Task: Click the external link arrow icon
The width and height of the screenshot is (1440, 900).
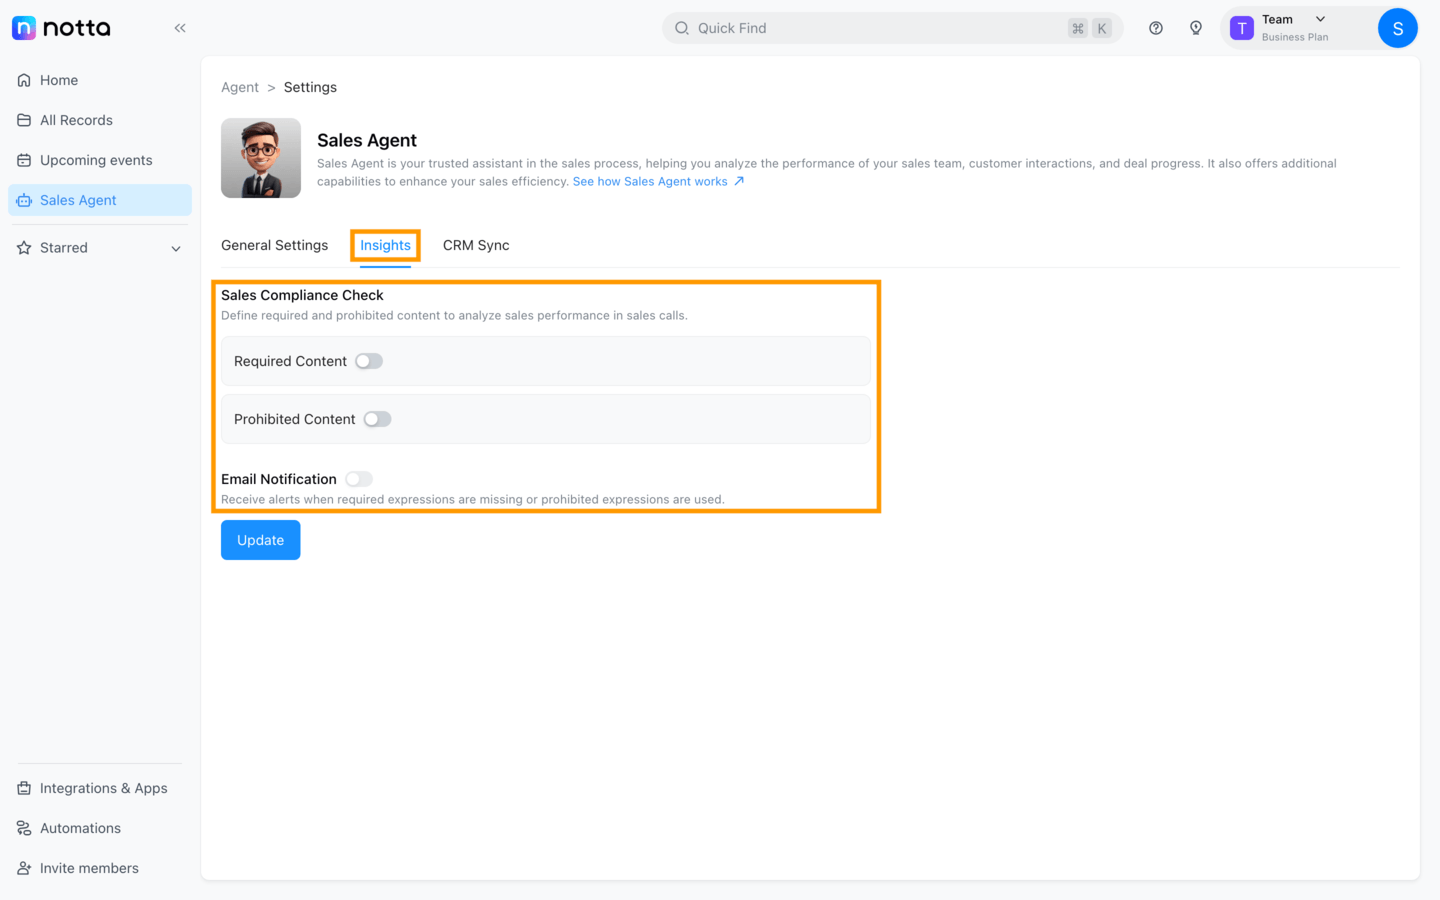Action: [739, 181]
